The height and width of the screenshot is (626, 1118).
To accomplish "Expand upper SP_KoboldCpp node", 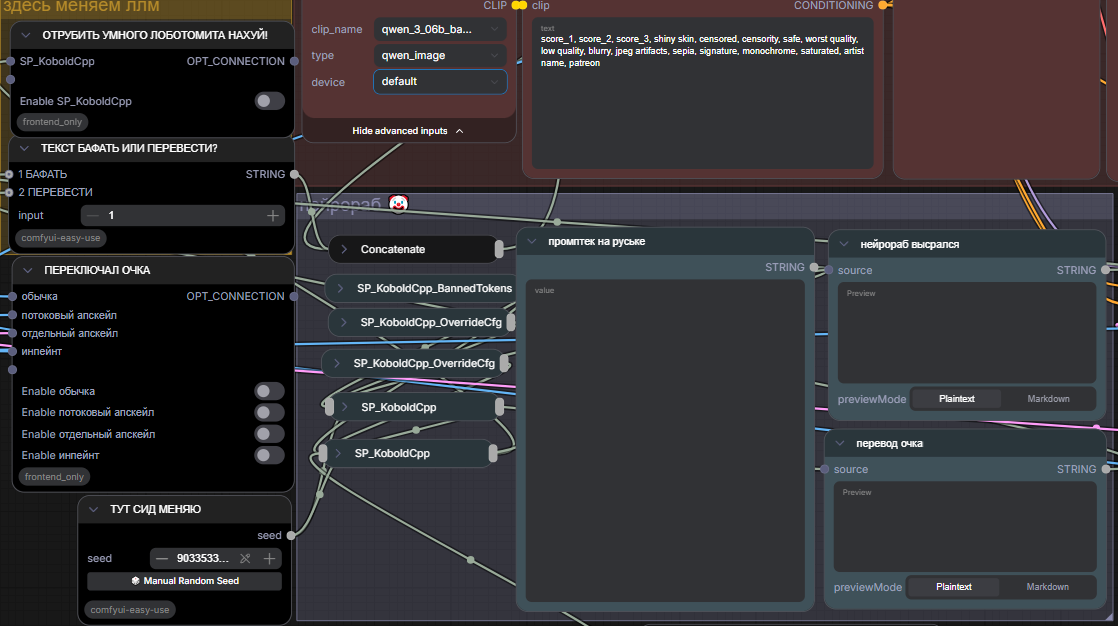I will (344, 407).
